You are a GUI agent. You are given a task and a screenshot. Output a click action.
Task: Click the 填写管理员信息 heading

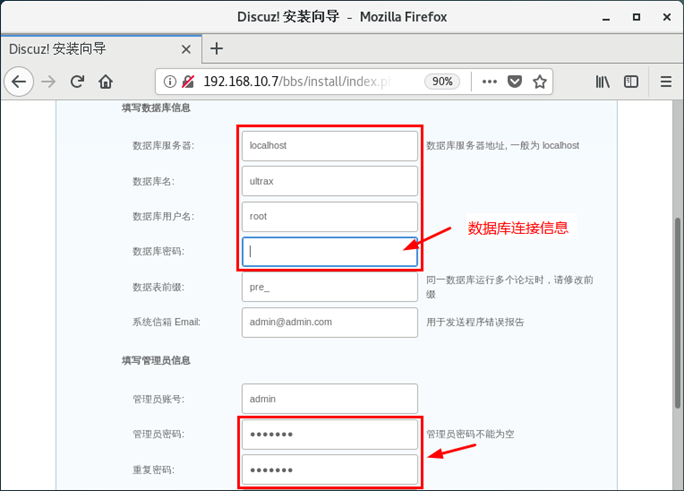pos(156,361)
